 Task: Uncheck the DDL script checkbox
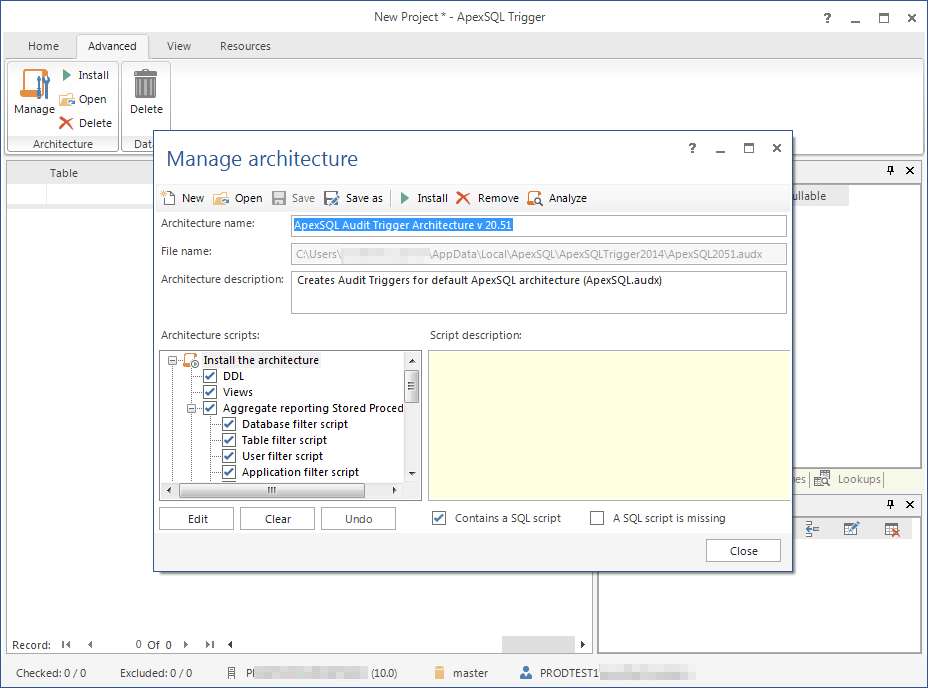pyautogui.click(x=210, y=376)
